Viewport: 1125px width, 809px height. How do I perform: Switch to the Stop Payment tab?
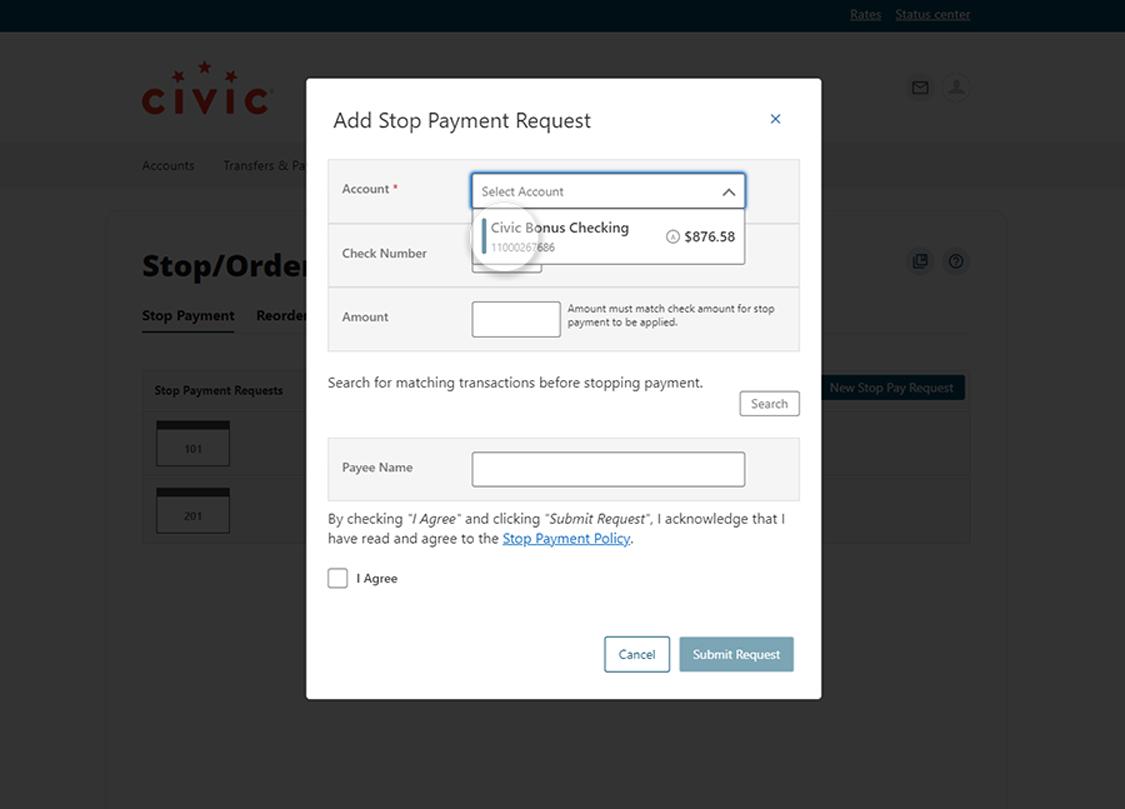(188, 316)
